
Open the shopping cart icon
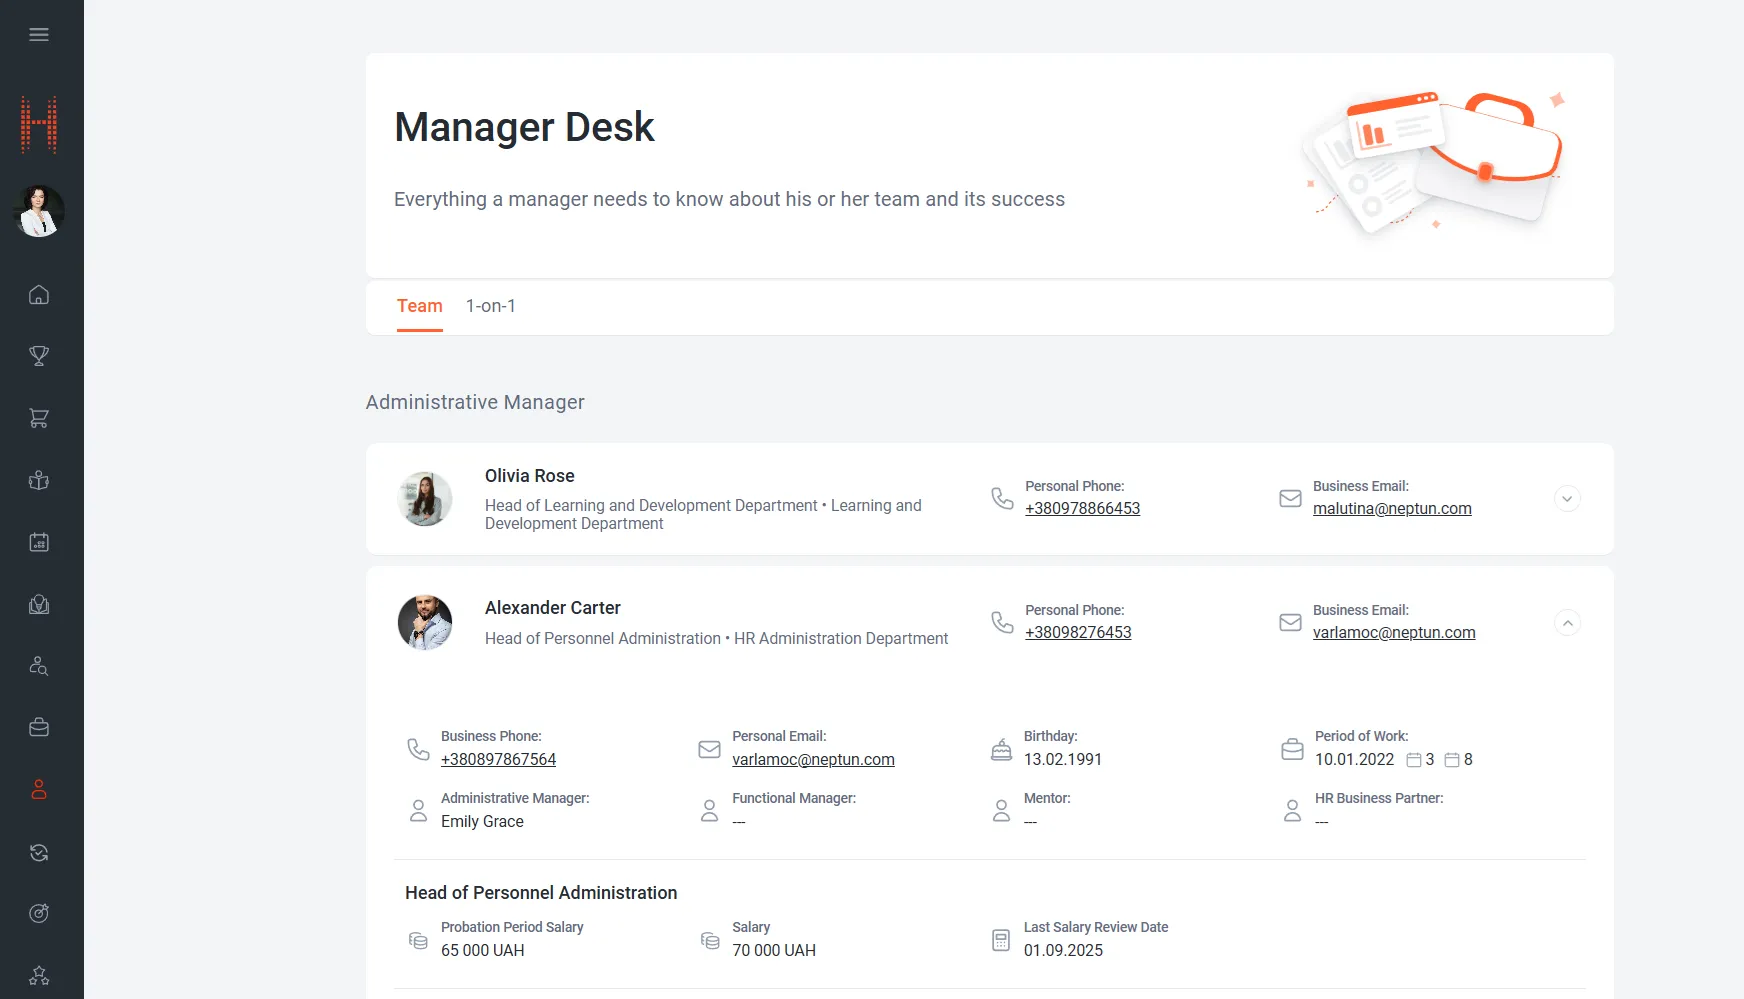pyautogui.click(x=39, y=418)
